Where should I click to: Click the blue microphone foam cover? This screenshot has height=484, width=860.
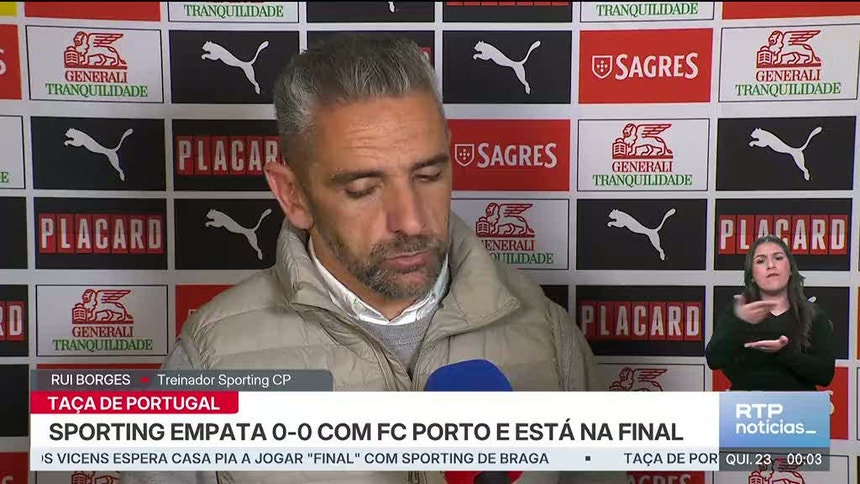468,376
